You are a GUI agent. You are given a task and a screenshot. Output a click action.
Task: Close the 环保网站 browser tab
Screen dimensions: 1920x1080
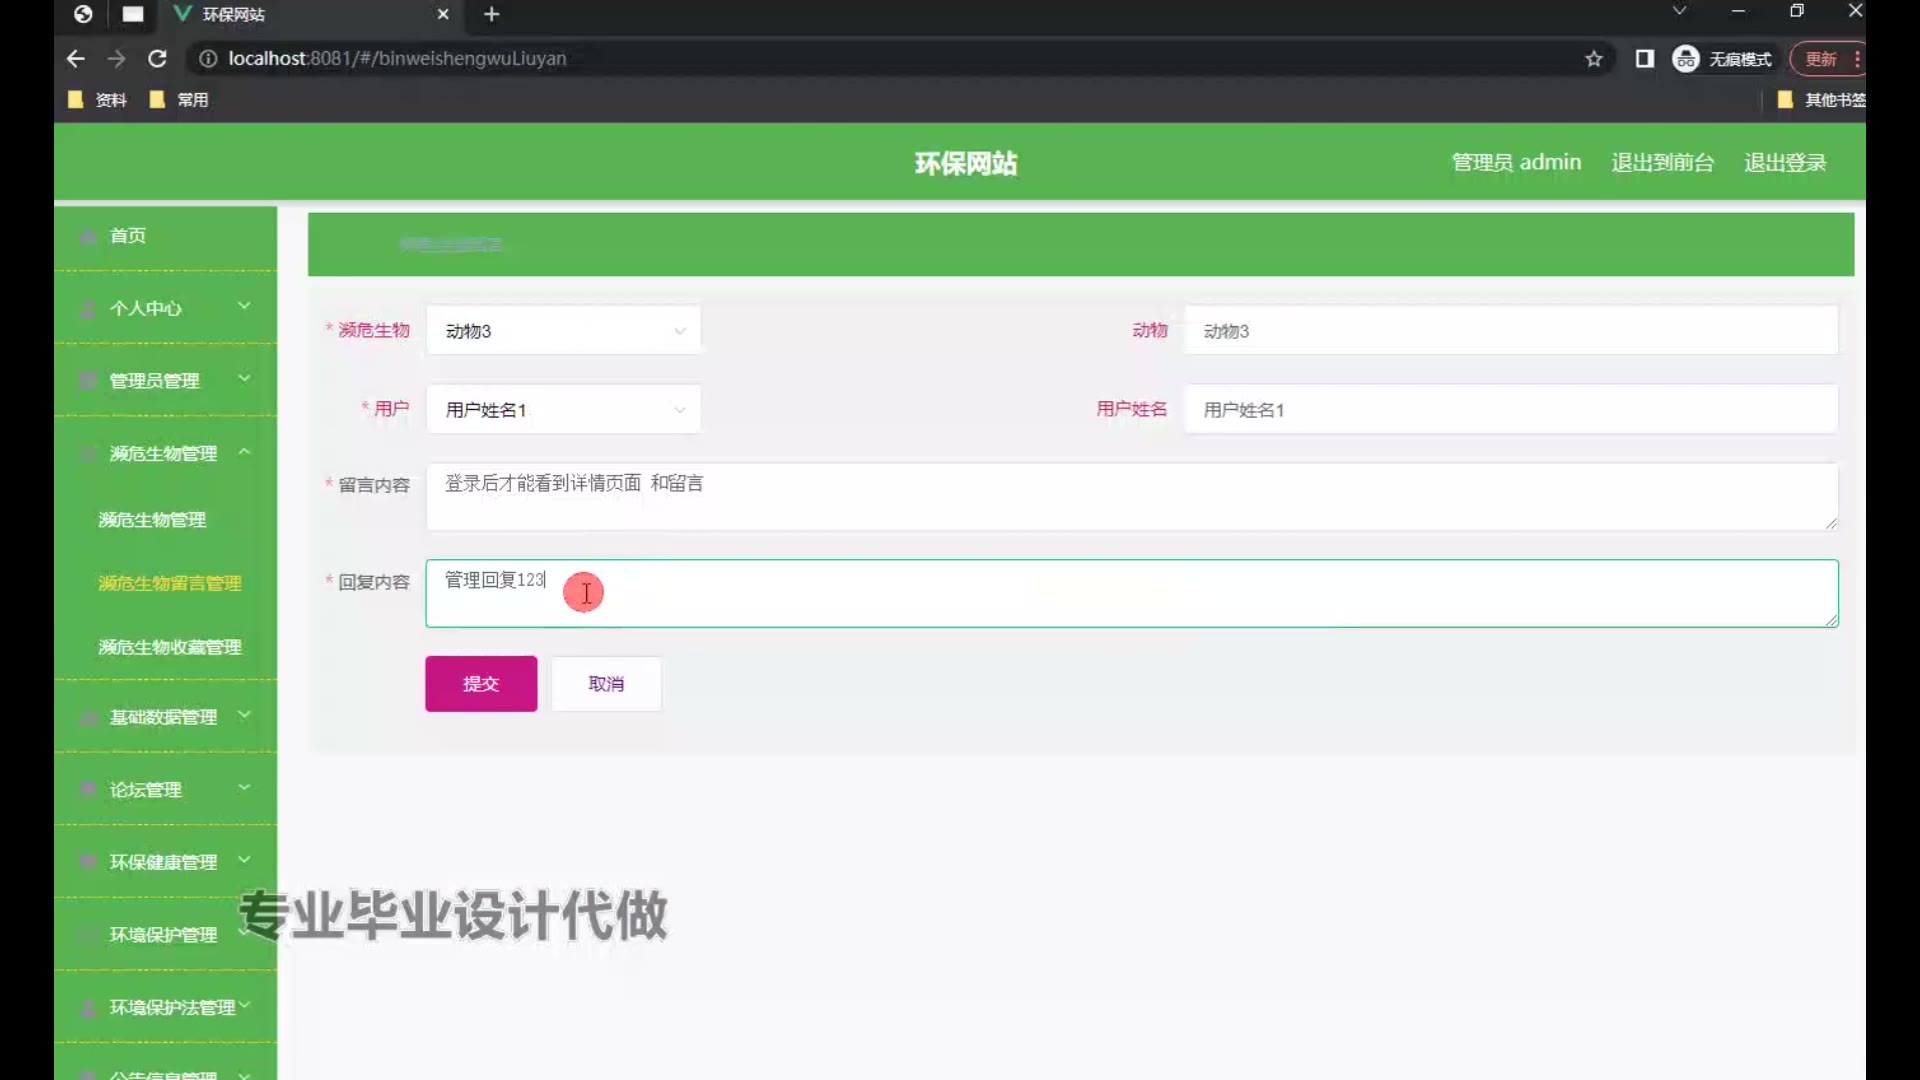(443, 14)
